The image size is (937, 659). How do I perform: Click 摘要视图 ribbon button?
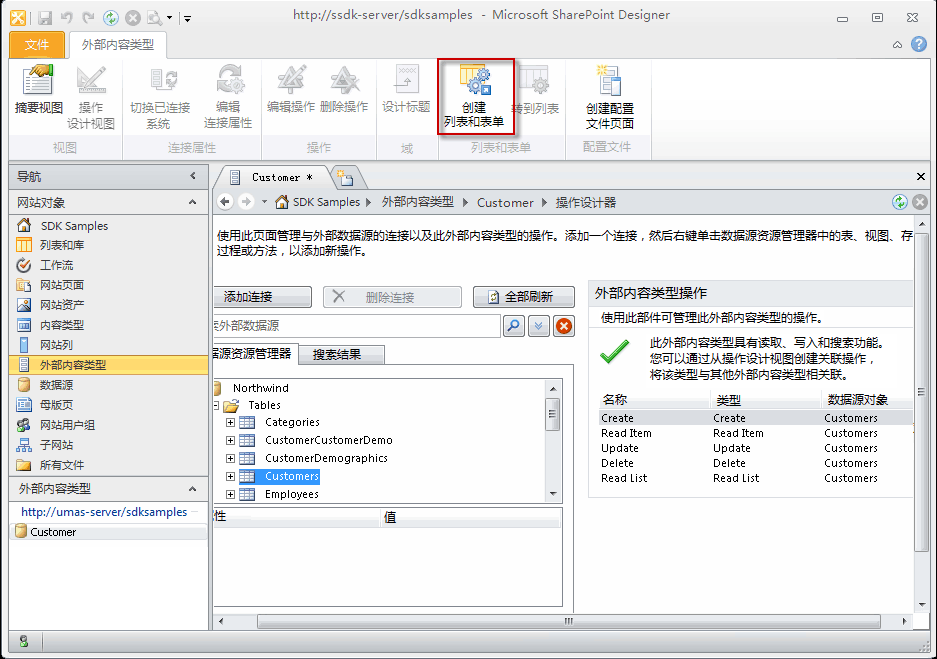click(38, 90)
